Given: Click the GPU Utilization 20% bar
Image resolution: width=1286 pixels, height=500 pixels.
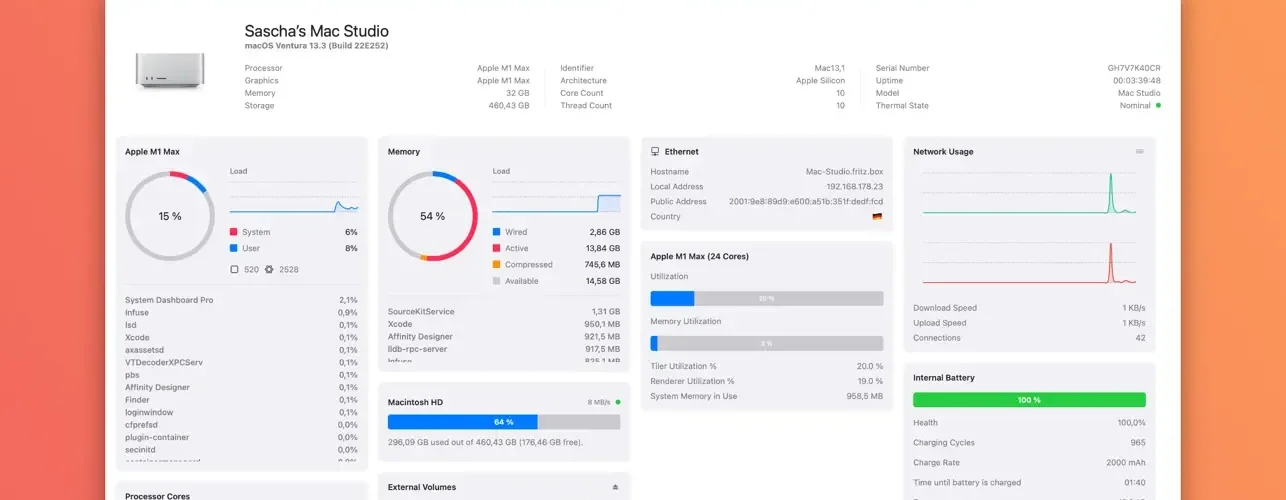Looking at the screenshot, I should tap(767, 298).
